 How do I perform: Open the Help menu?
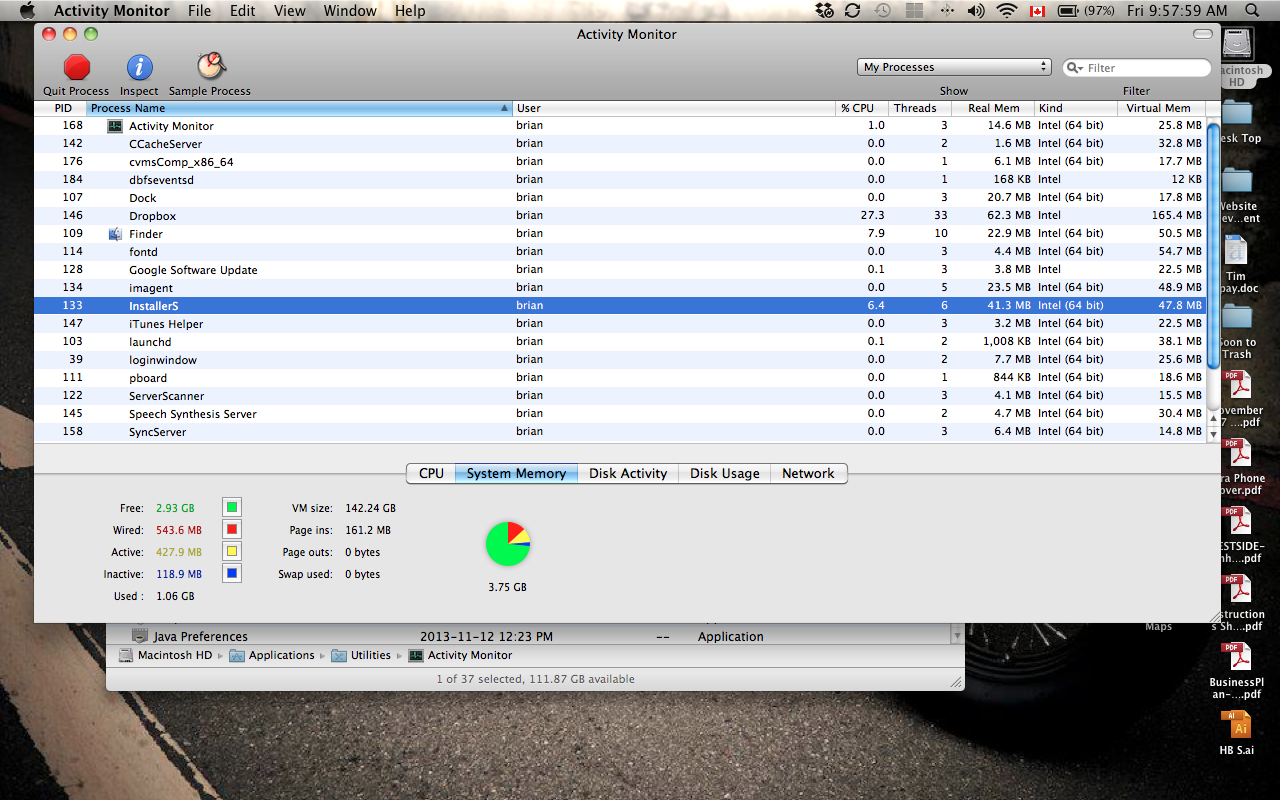(410, 11)
